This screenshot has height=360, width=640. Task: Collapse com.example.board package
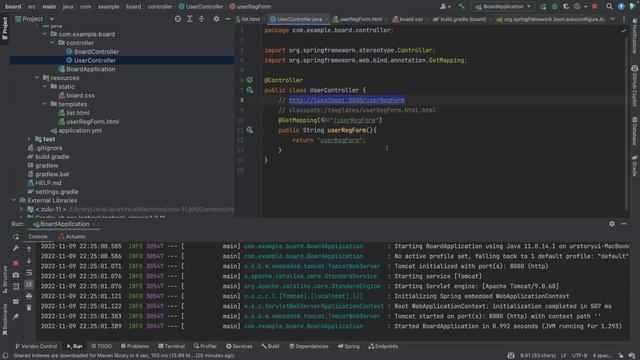coord(45,34)
